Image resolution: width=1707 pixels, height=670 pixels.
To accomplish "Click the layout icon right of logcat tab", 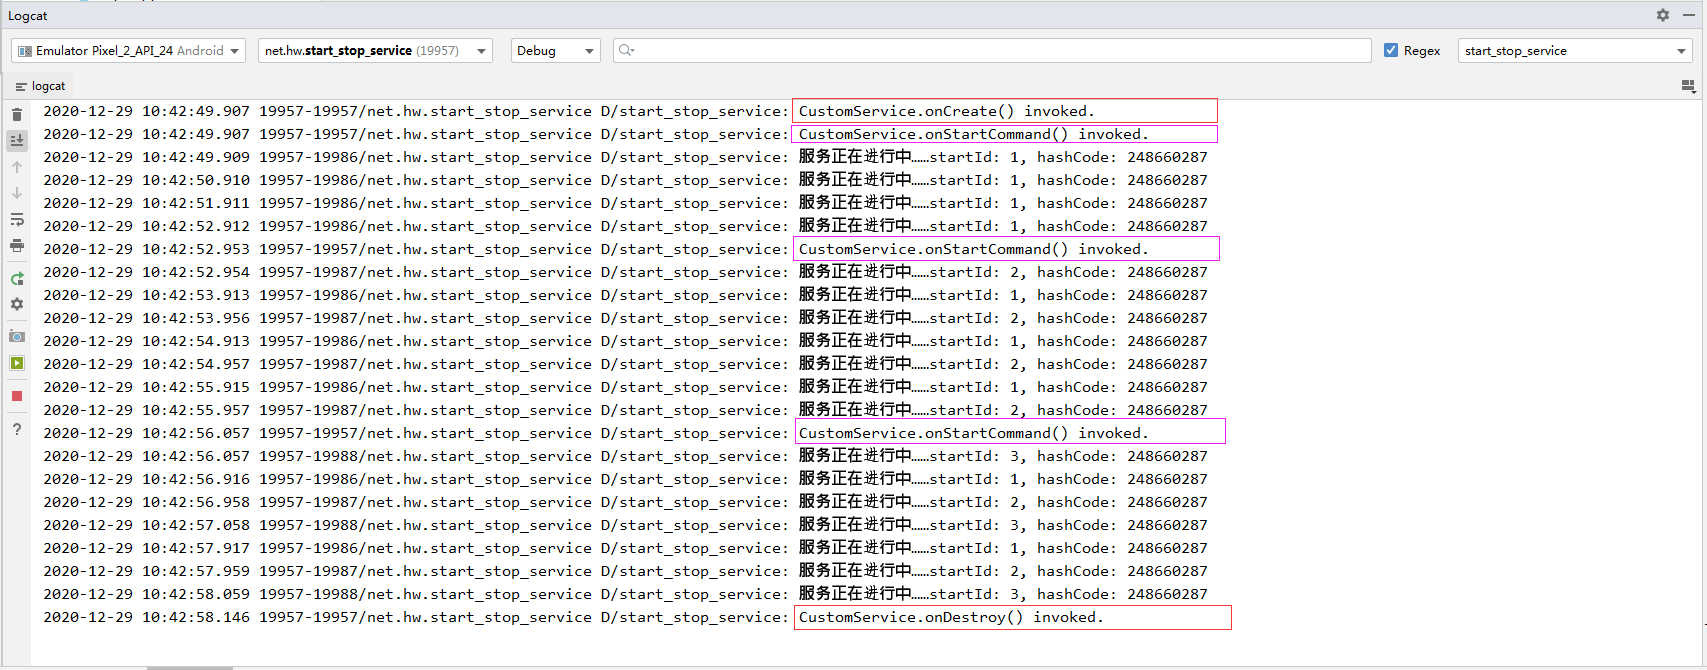I will 1688,86.
